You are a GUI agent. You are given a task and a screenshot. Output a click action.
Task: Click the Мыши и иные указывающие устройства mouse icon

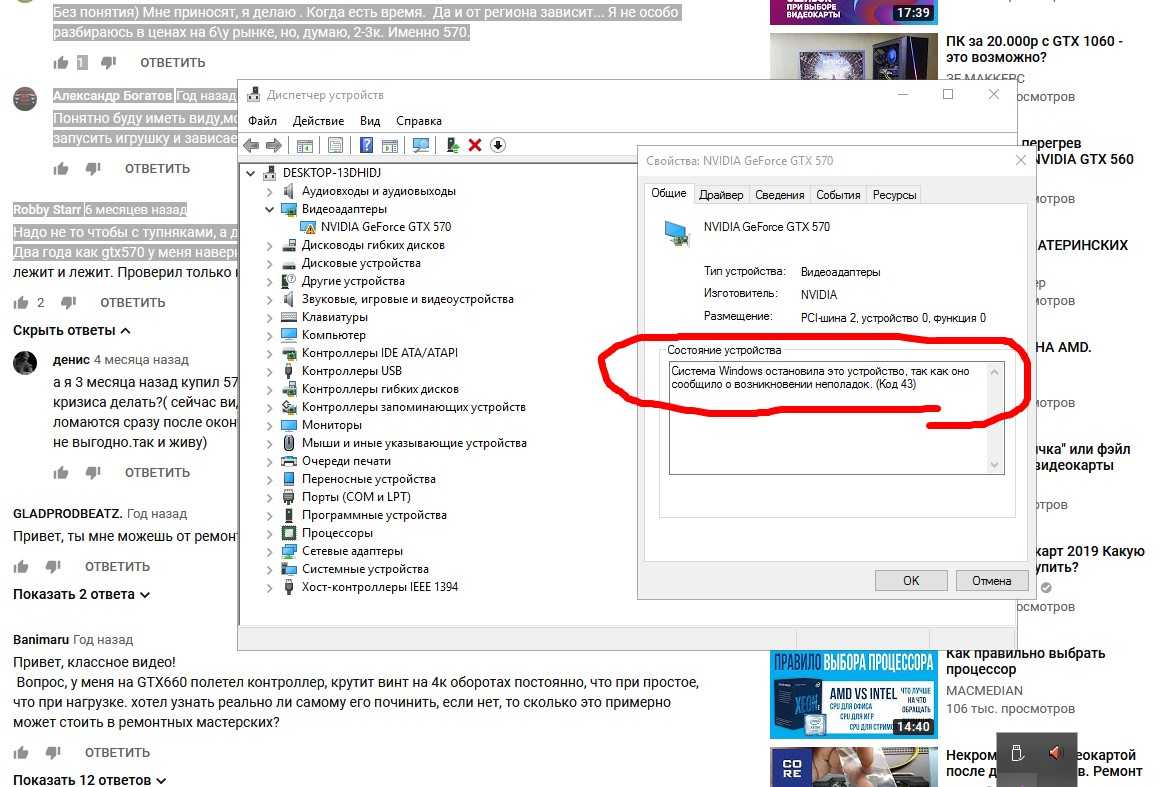click(288, 443)
